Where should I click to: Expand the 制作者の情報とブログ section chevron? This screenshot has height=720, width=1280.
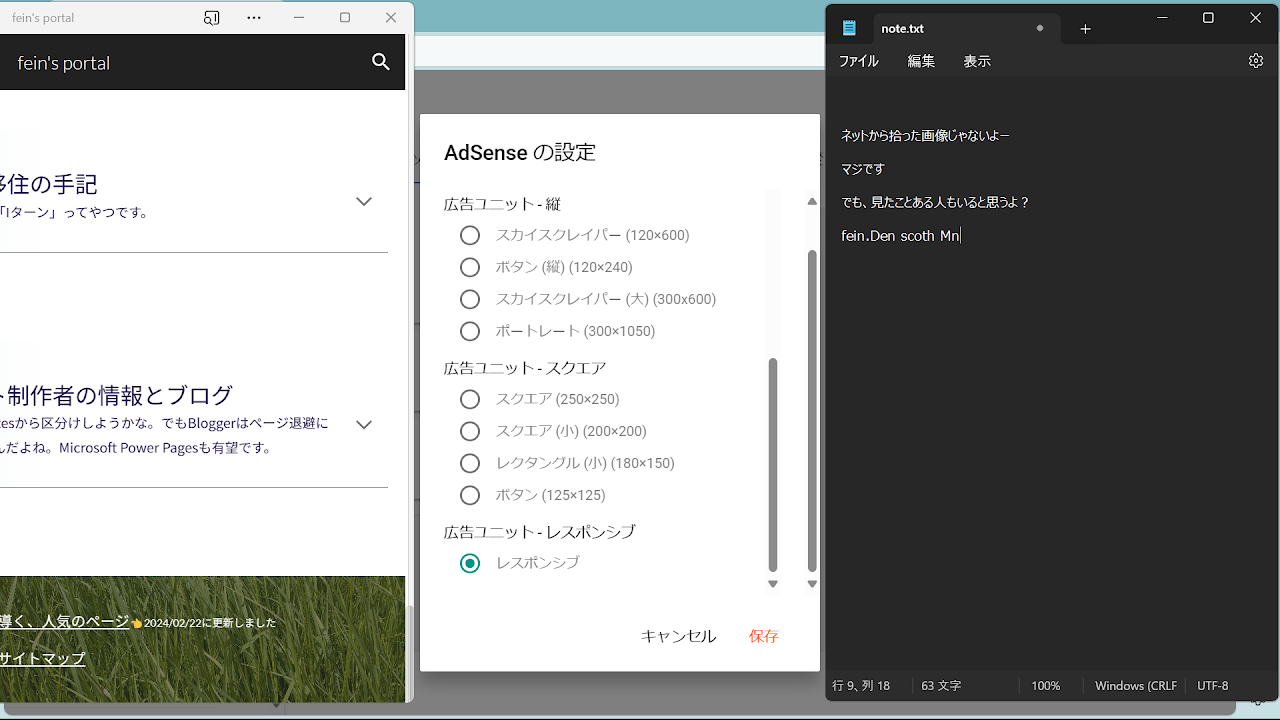[x=364, y=424]
